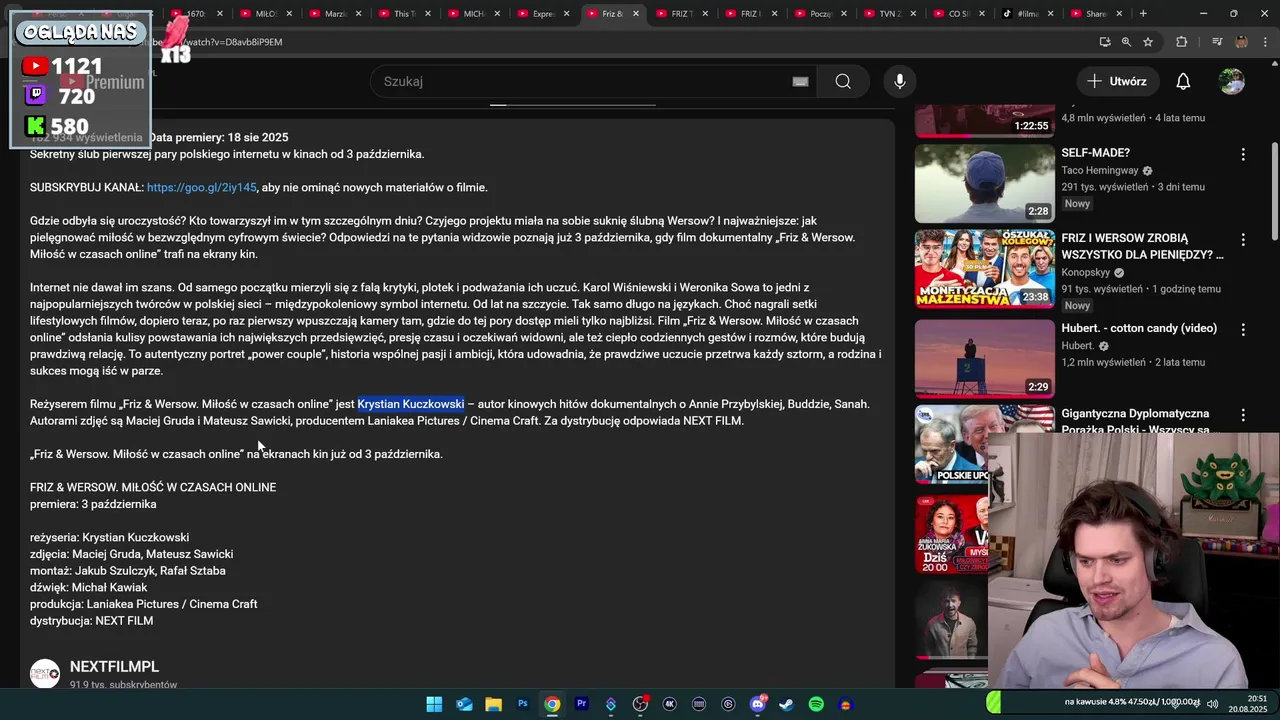Open OBS Studio from the taskbar
The width and height of the screenshot is (1280, 720).
(640, 704)
